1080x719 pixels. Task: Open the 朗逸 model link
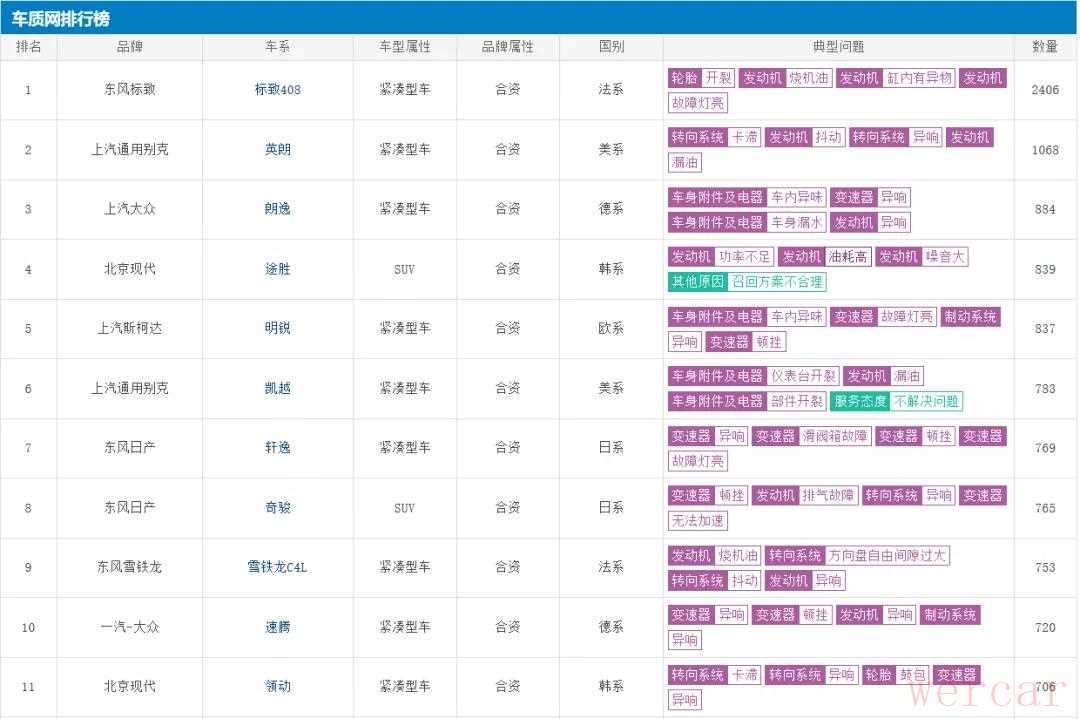(x=277, y=209)
